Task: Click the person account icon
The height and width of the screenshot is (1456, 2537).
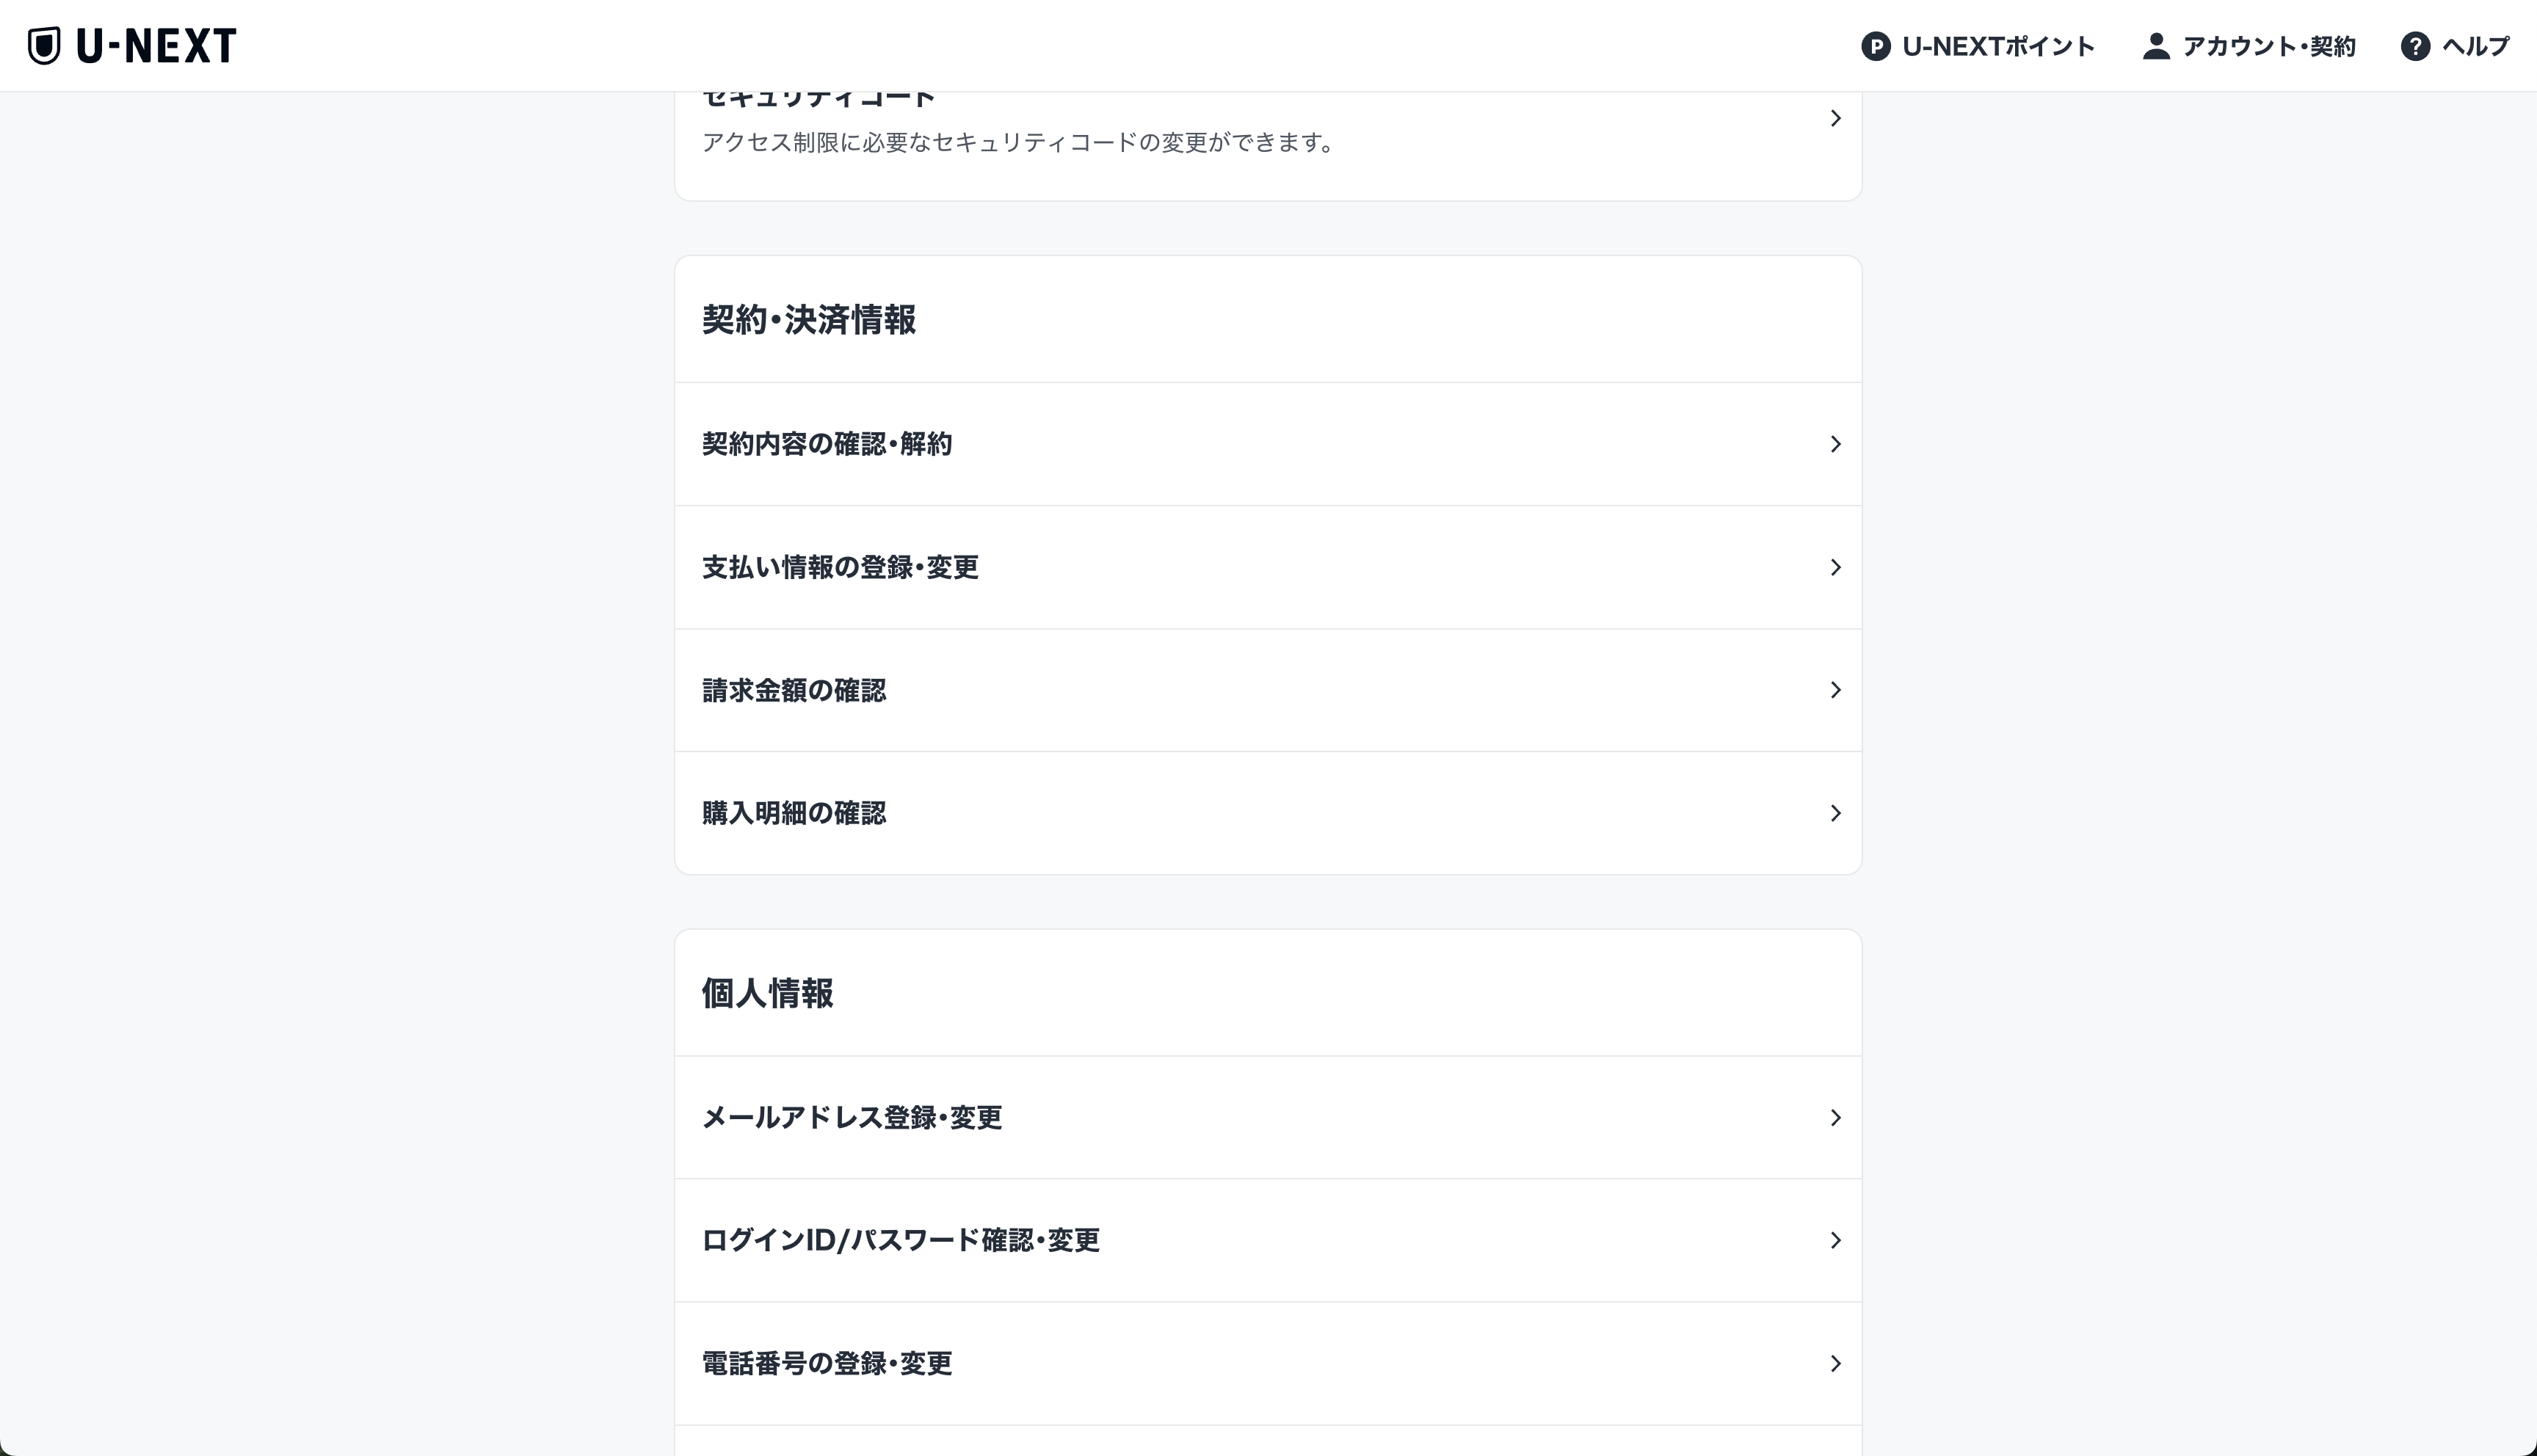Action: [x=2155, y=46]
